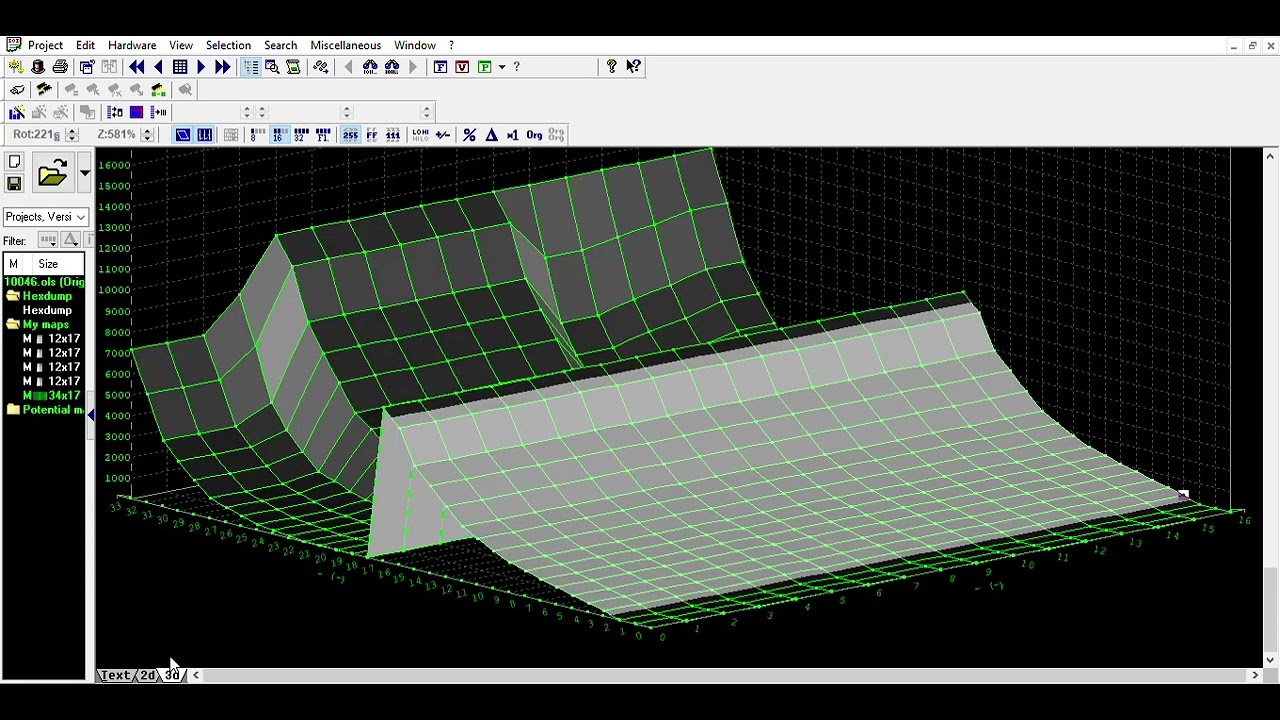Open the Miscellaneous menu
The height and width of the screenshot is (720, 1280).
pos(345,45)
